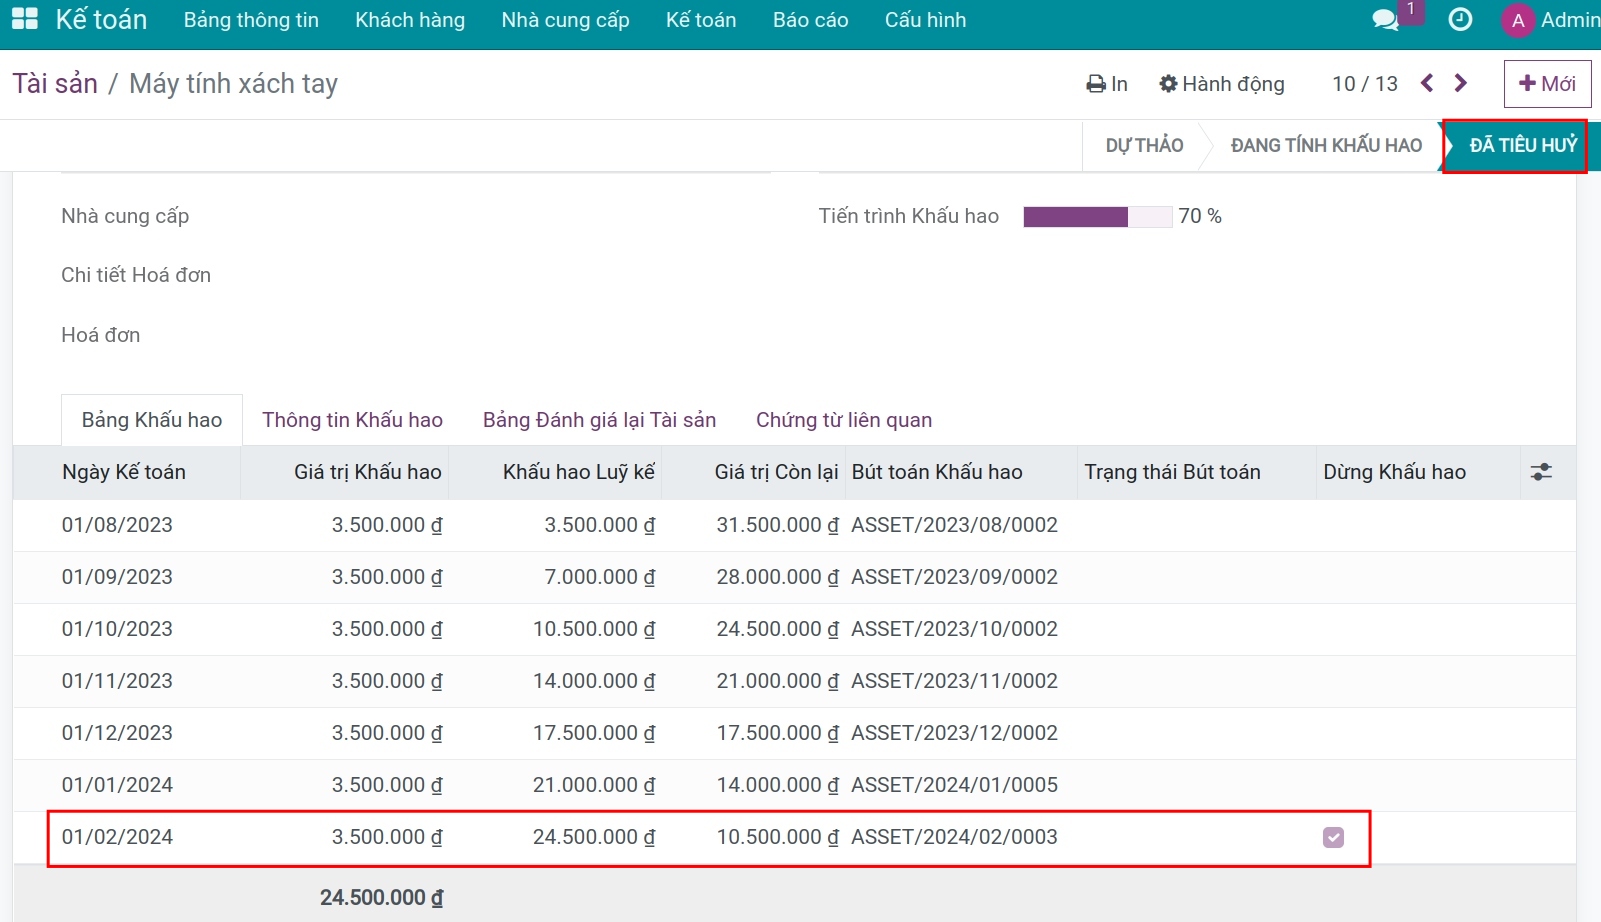This screenshot has width=1601, height=922.
Task: Click the Mới new record button
Action: (1547, 84)
